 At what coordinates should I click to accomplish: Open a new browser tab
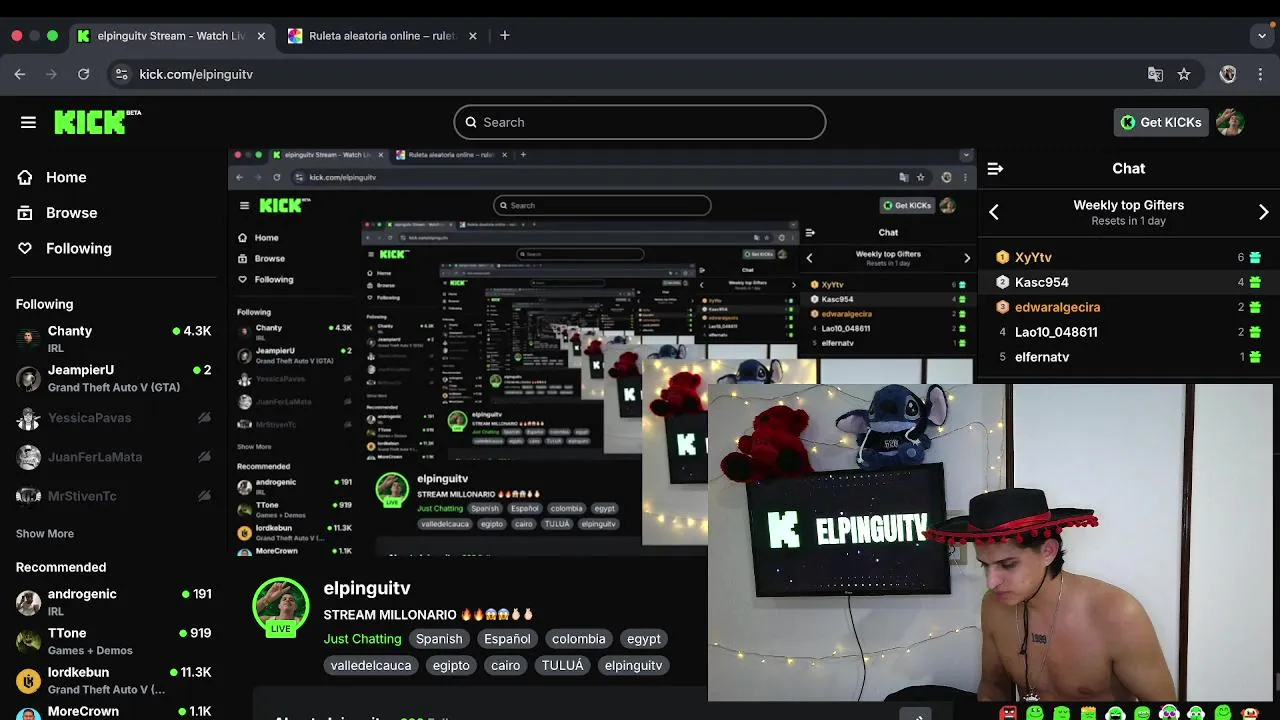505,36
